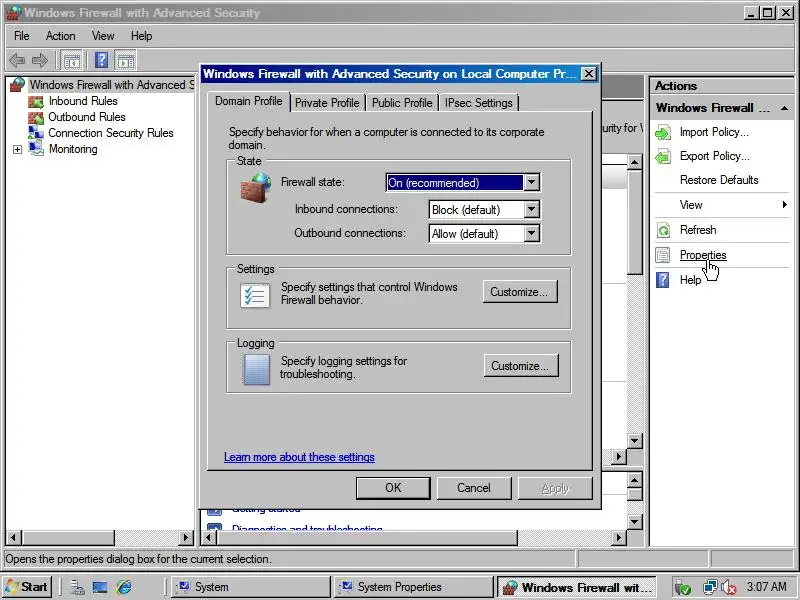Image resolution: width=800 pixels, height=600 pixels.
Task: Click the Start button
Action: pyautogui.click(x=27, y=587)
